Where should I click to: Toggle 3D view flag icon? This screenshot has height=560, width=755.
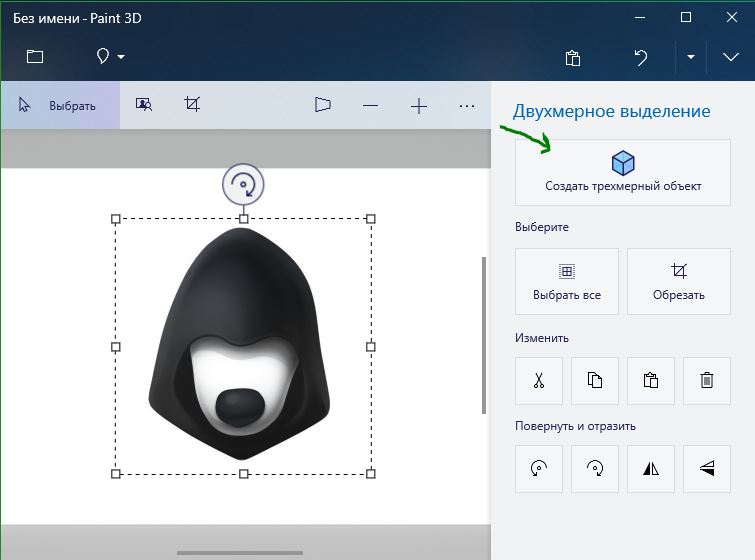pyautogui.click(x=323, y=104)
